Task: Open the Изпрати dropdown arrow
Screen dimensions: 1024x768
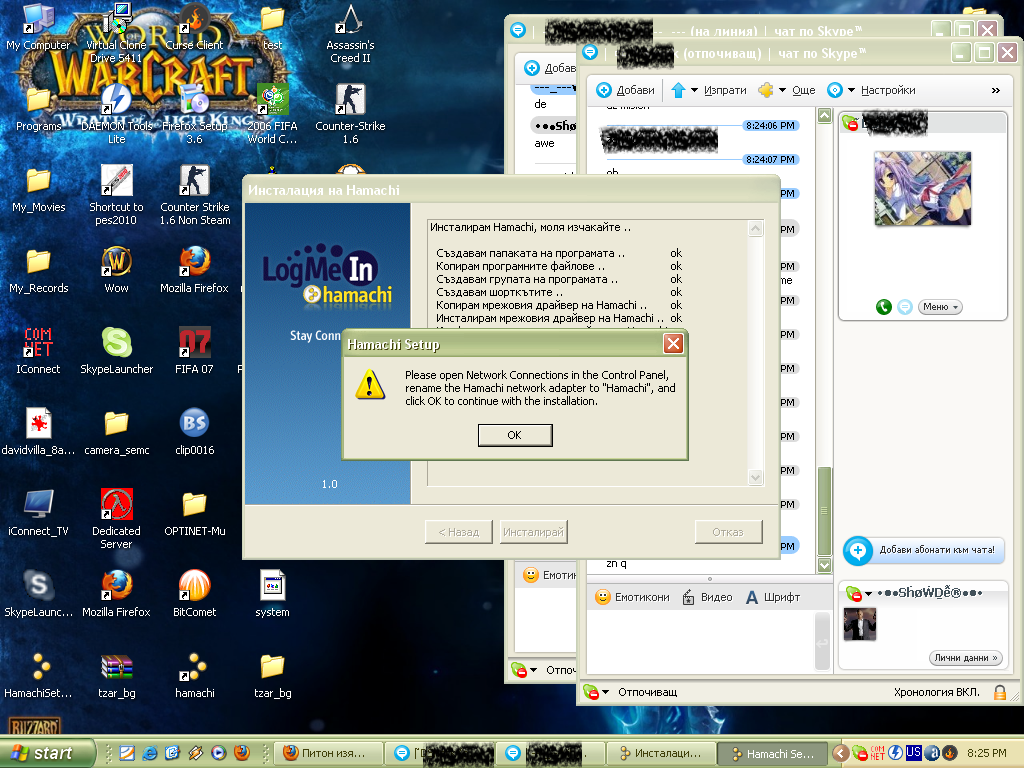Action: coord(694,90)
